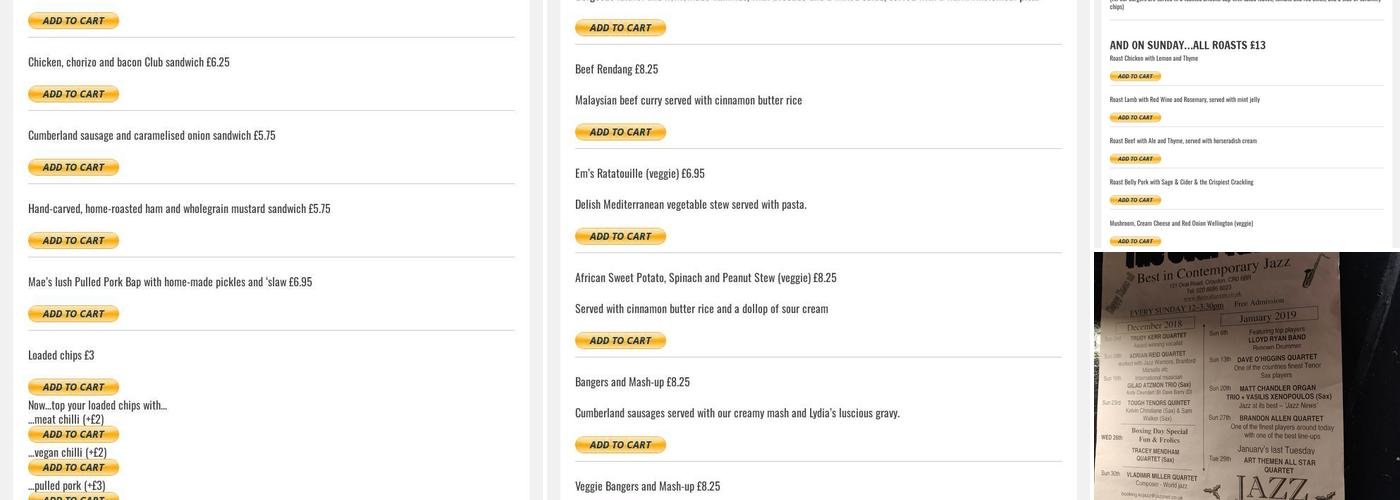
Task: Add Cumberland Bangers and Mash to cart
Action: click(620, 445)
